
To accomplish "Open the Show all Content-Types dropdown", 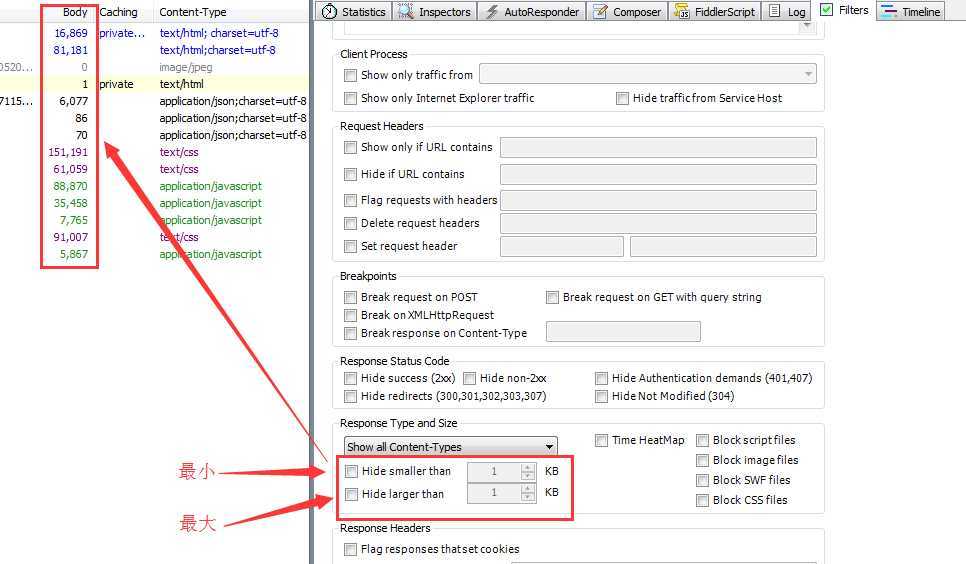I will (450, 446).
